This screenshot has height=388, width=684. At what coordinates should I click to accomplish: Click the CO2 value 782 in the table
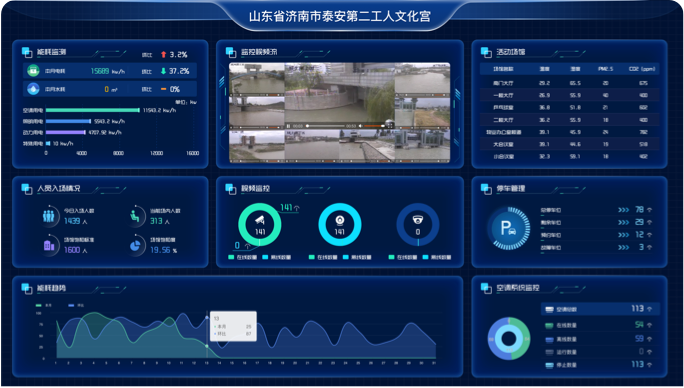[643, 132]
